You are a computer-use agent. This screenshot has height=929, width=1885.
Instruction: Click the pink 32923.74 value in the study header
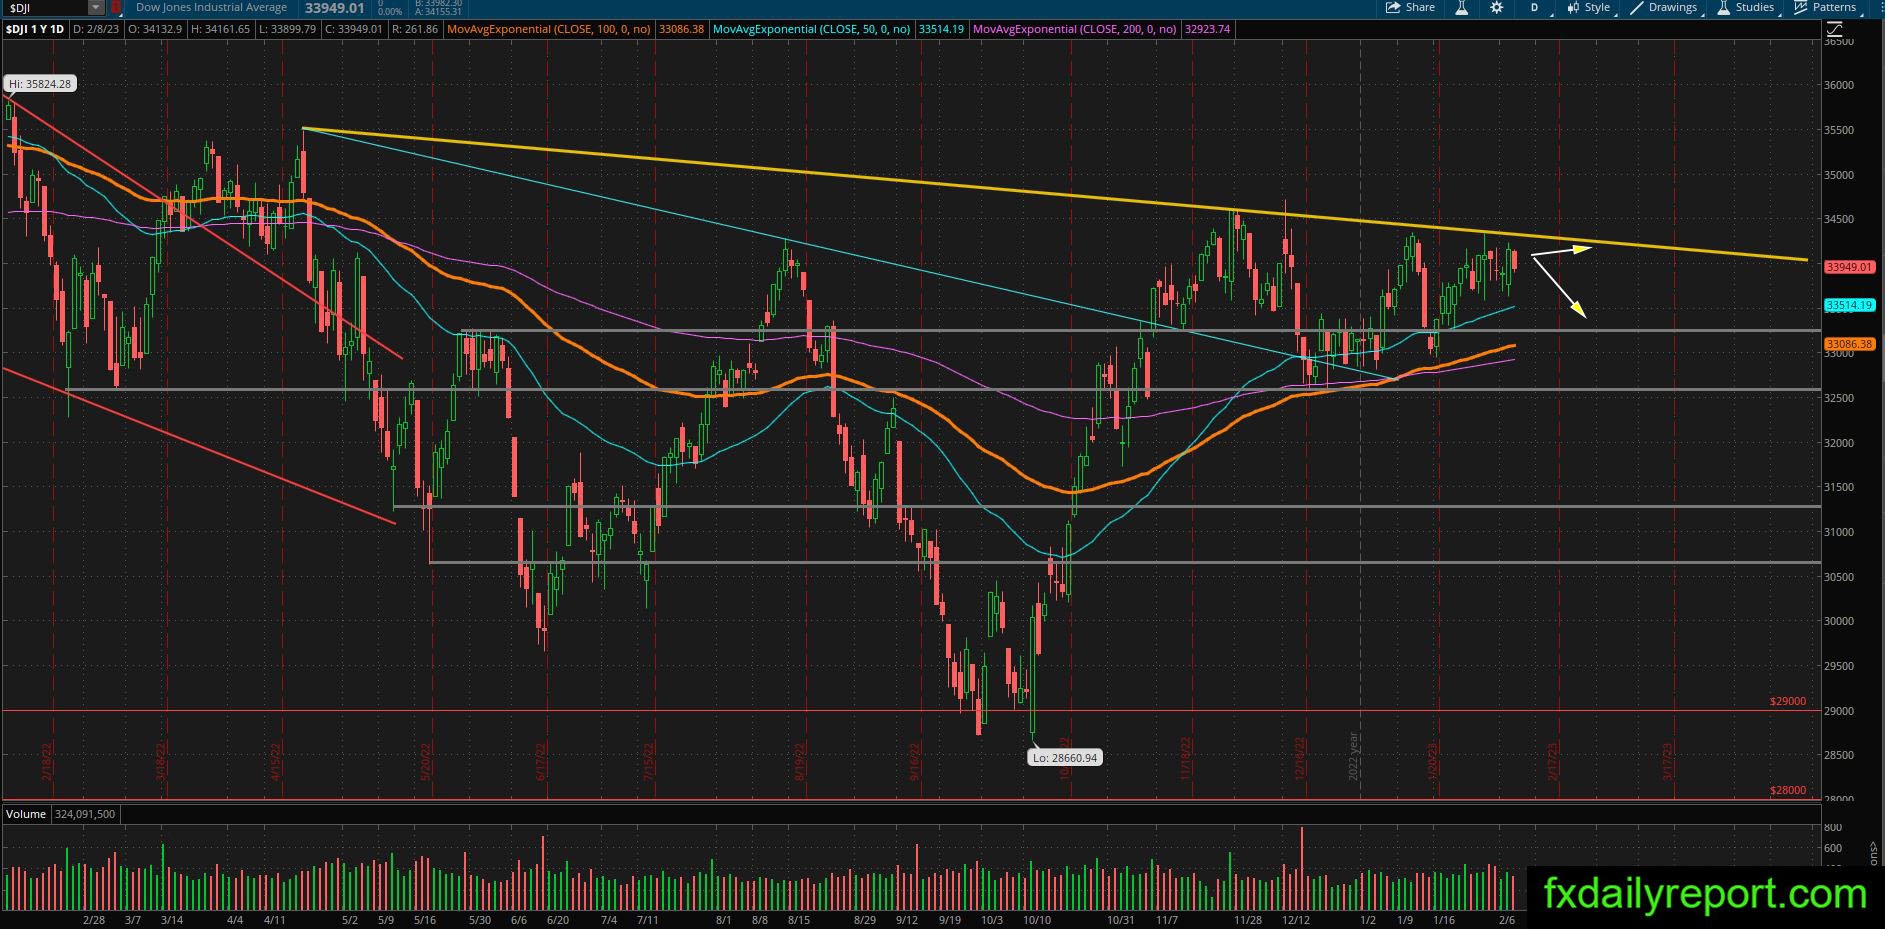tap(1208, 30)
